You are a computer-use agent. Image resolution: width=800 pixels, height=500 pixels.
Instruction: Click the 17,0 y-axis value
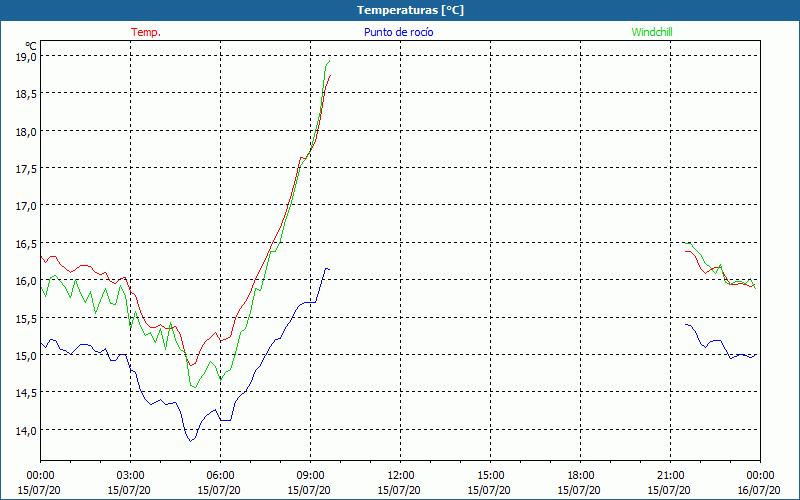[26, 206]
